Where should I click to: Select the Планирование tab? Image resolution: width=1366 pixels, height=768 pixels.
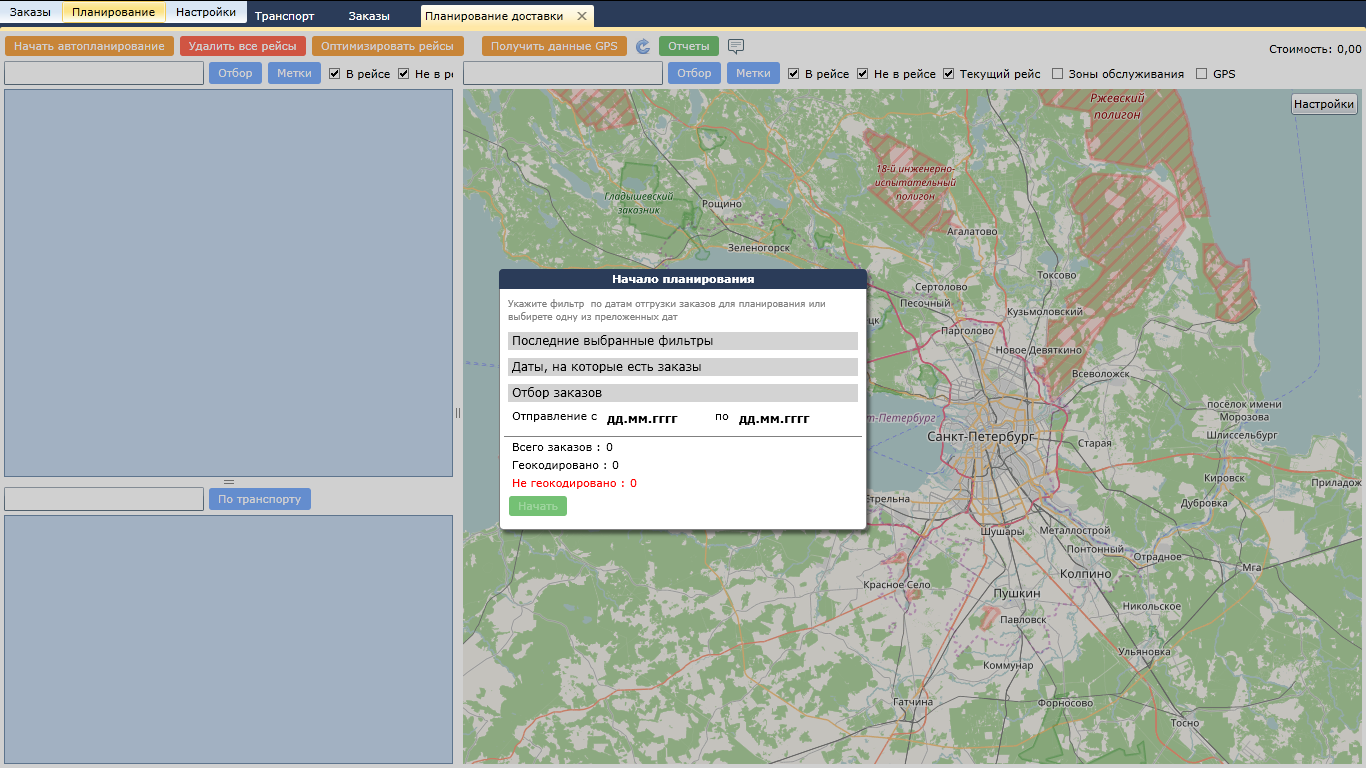tap(114, 12)
